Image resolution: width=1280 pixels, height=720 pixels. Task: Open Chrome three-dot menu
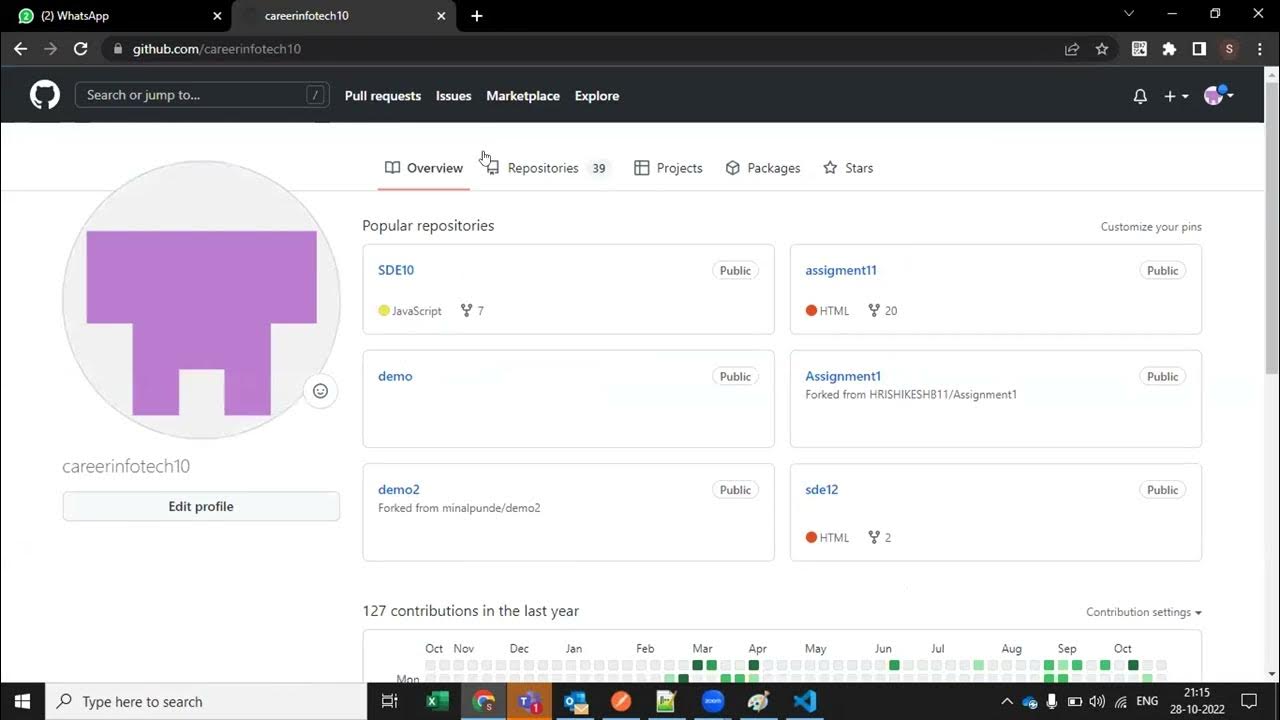coord(1259,48)
